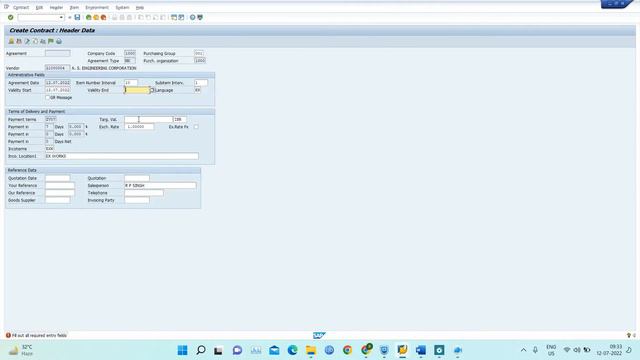Click the yellow Exit icon
Screen dimensions: 640x360
96,18
